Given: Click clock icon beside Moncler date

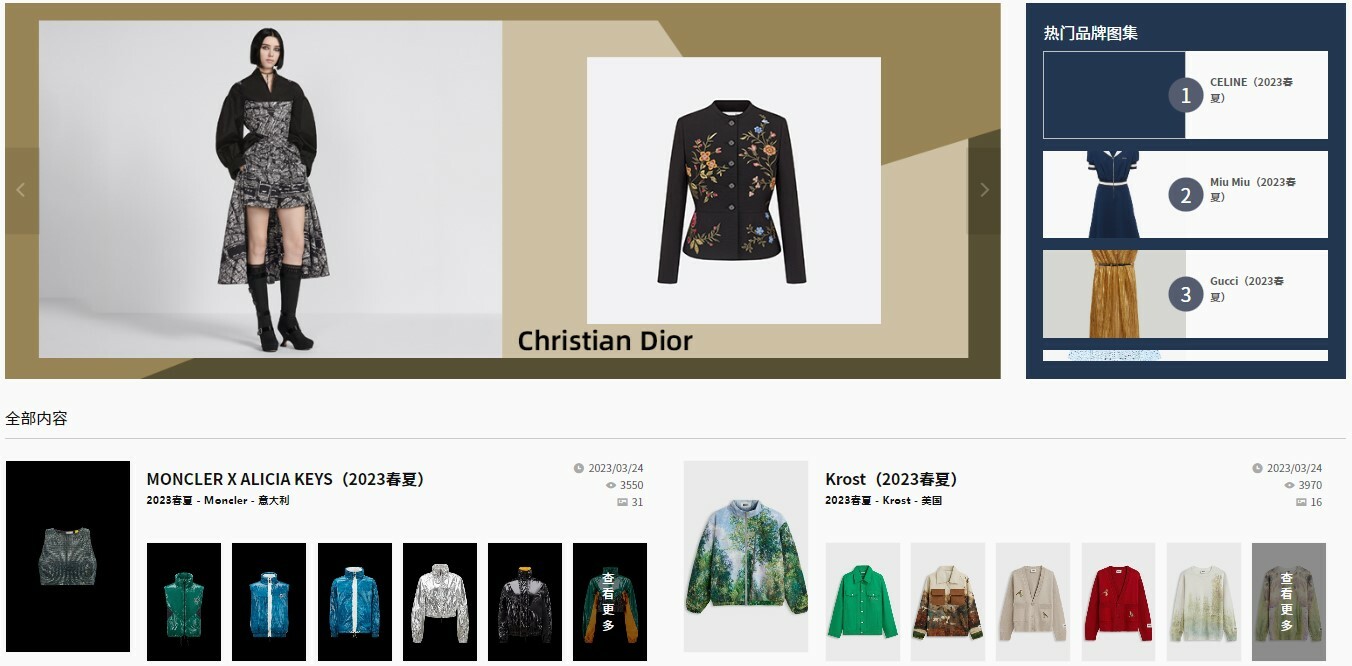Looking at the screenshot, I should coord(579,468).
